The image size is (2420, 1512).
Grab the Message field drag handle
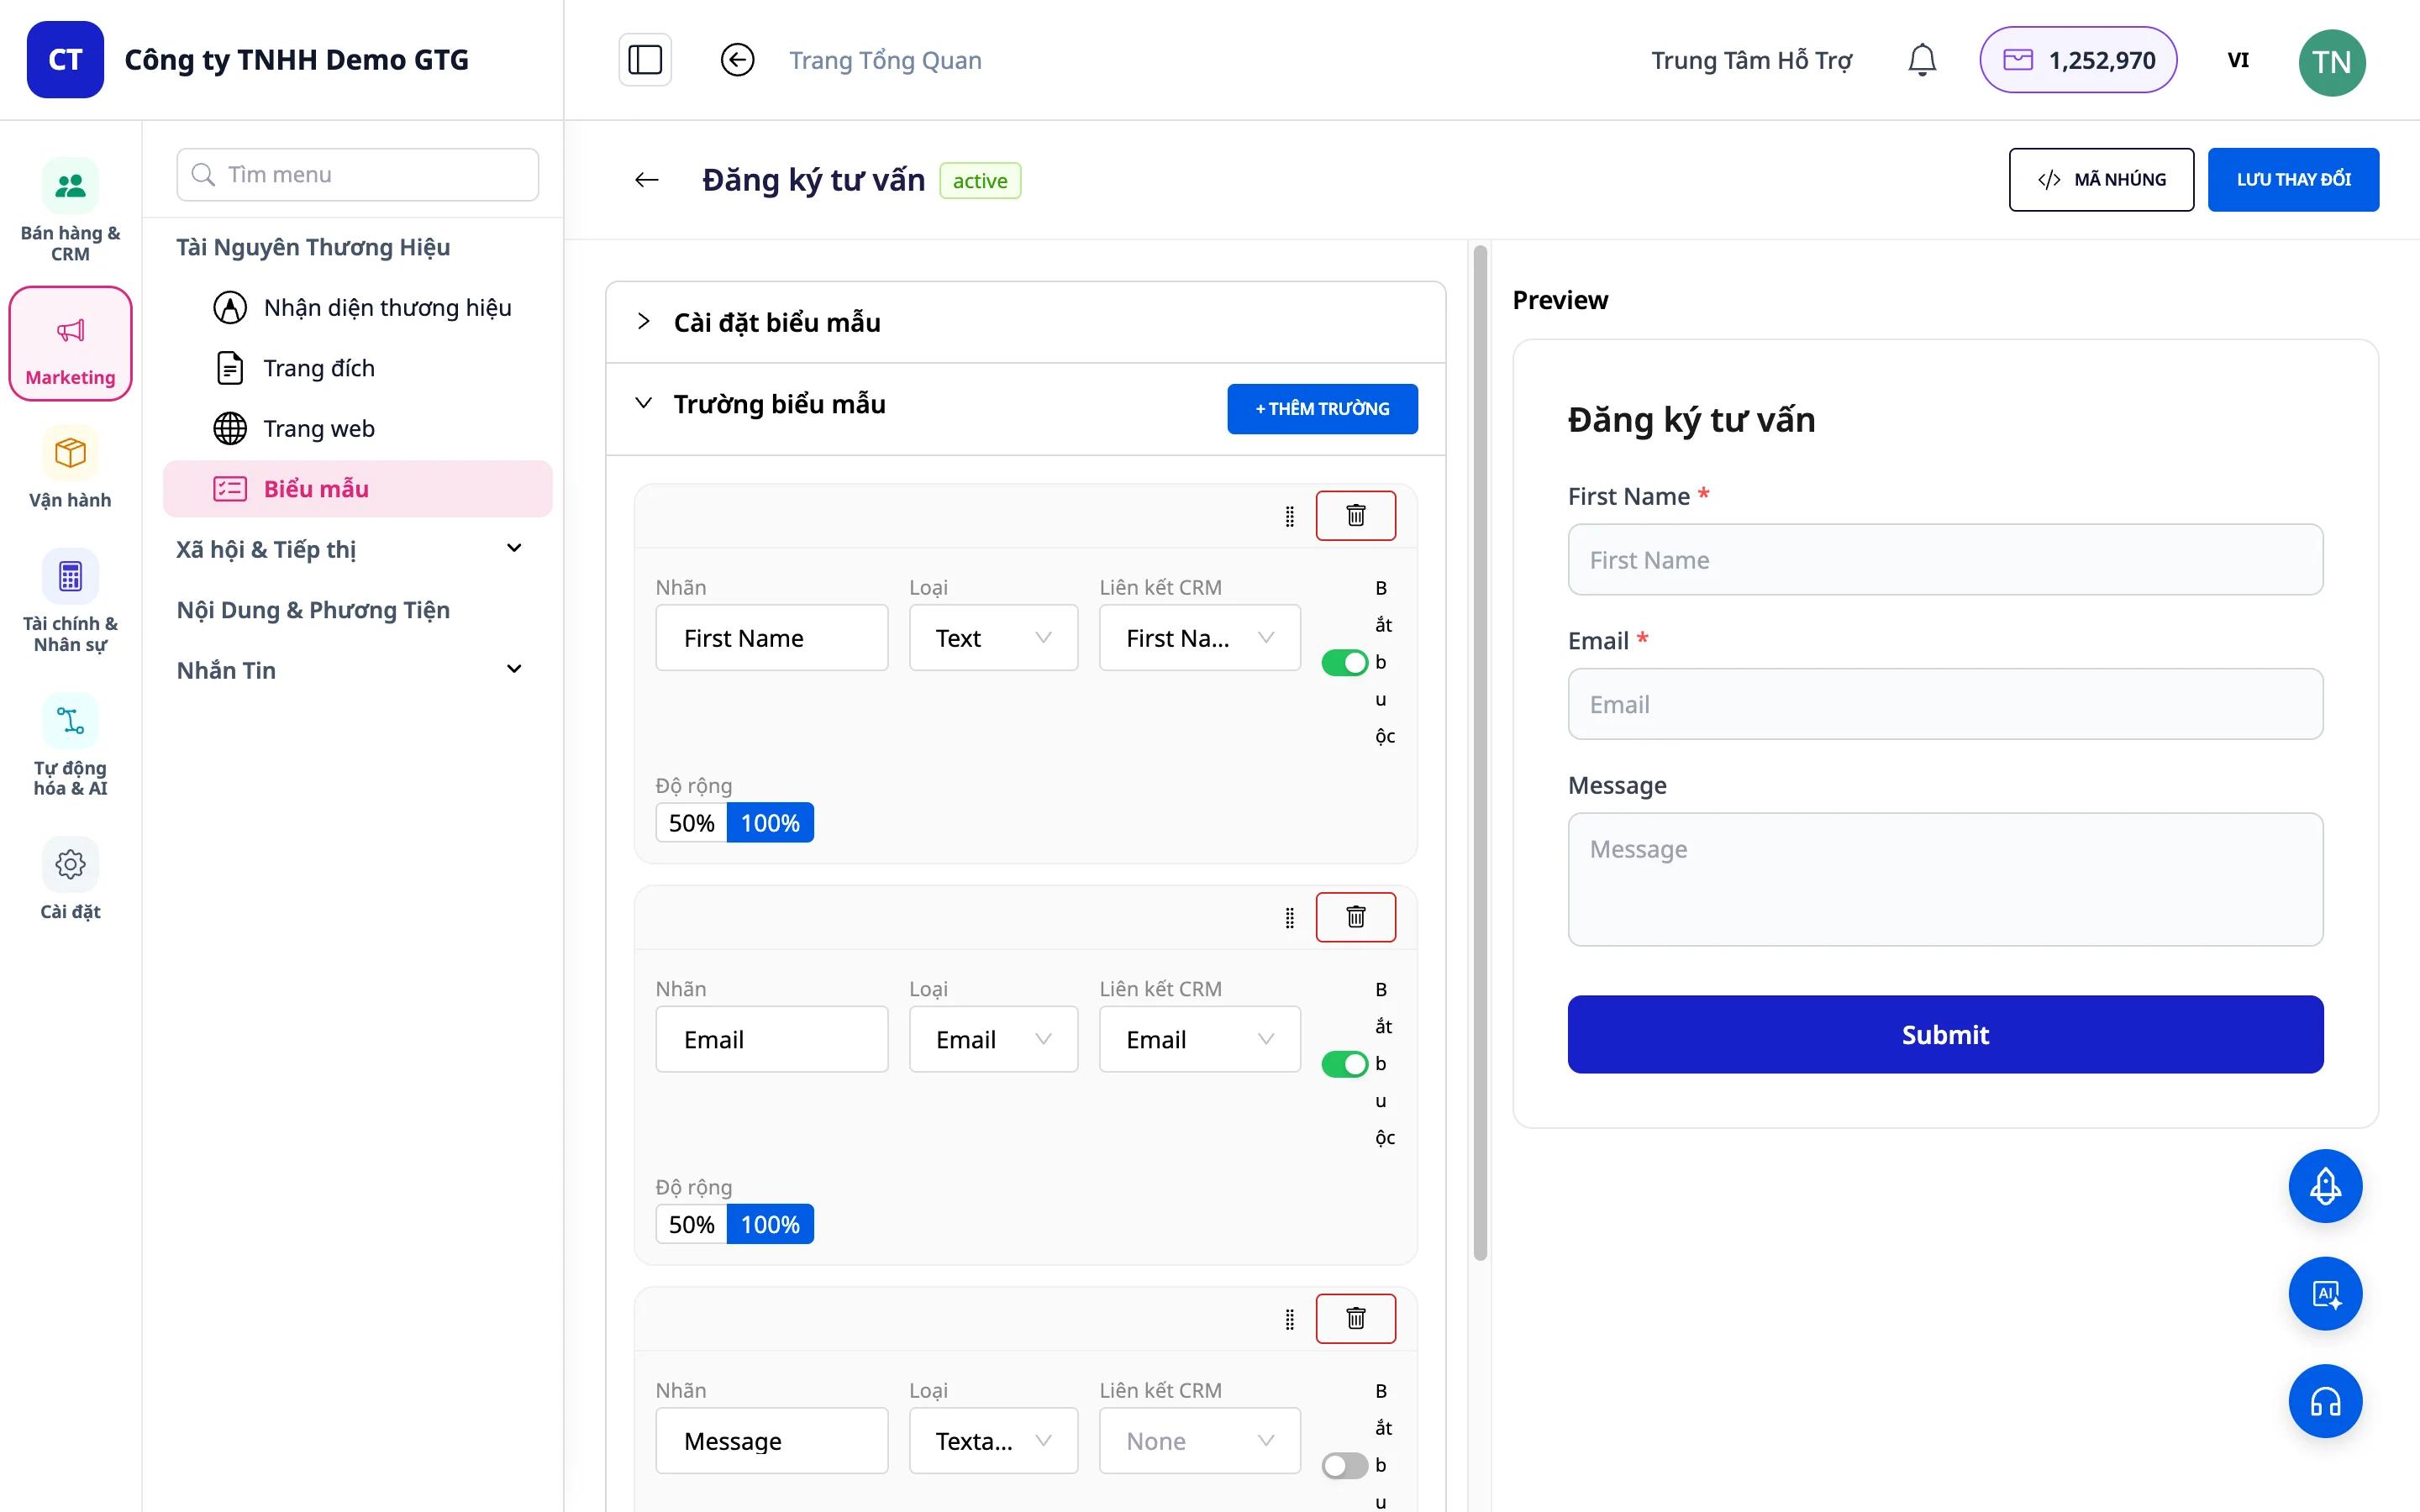pos(1289,1319)
